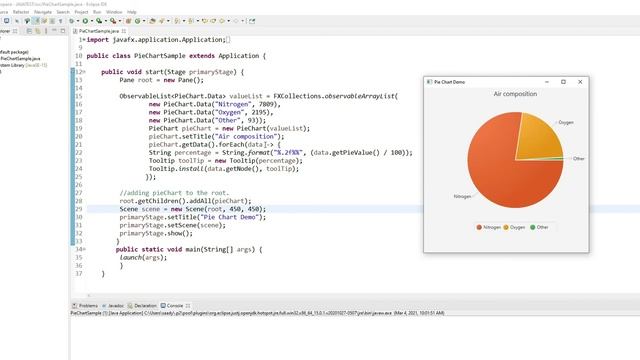Open the Navigate menu
Image resolution: width=640 pixels, height=360 pixels.
tap(42, 12)
